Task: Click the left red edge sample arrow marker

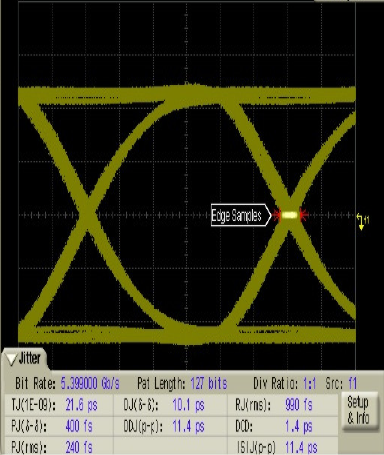Action: click(276, 215)
